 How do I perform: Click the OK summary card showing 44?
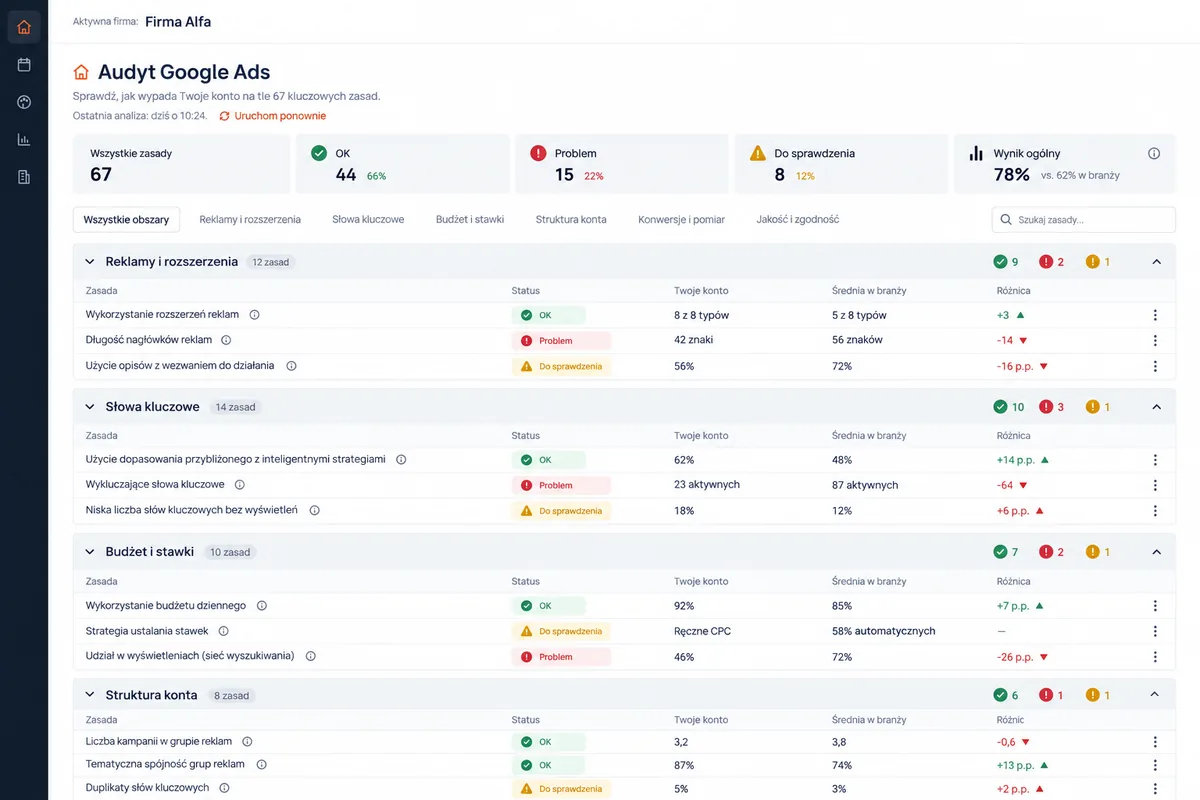click(x=402, y=164)
